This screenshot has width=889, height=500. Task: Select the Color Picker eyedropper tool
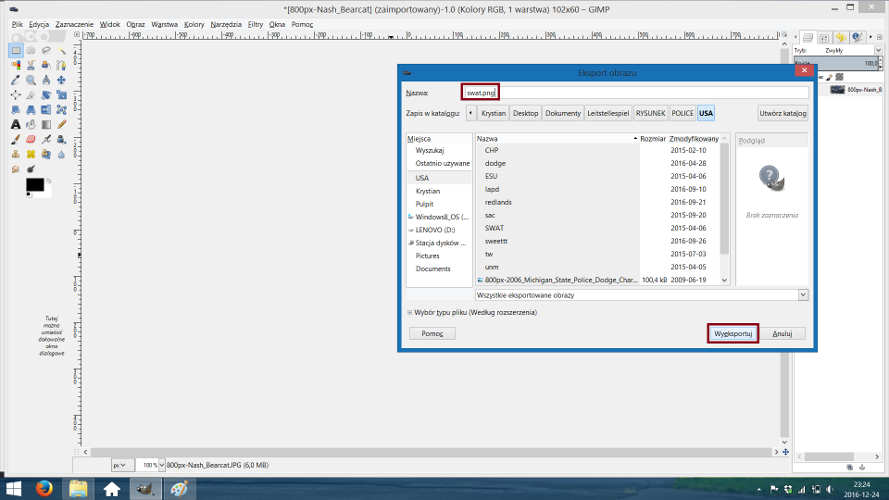[16, 80]
